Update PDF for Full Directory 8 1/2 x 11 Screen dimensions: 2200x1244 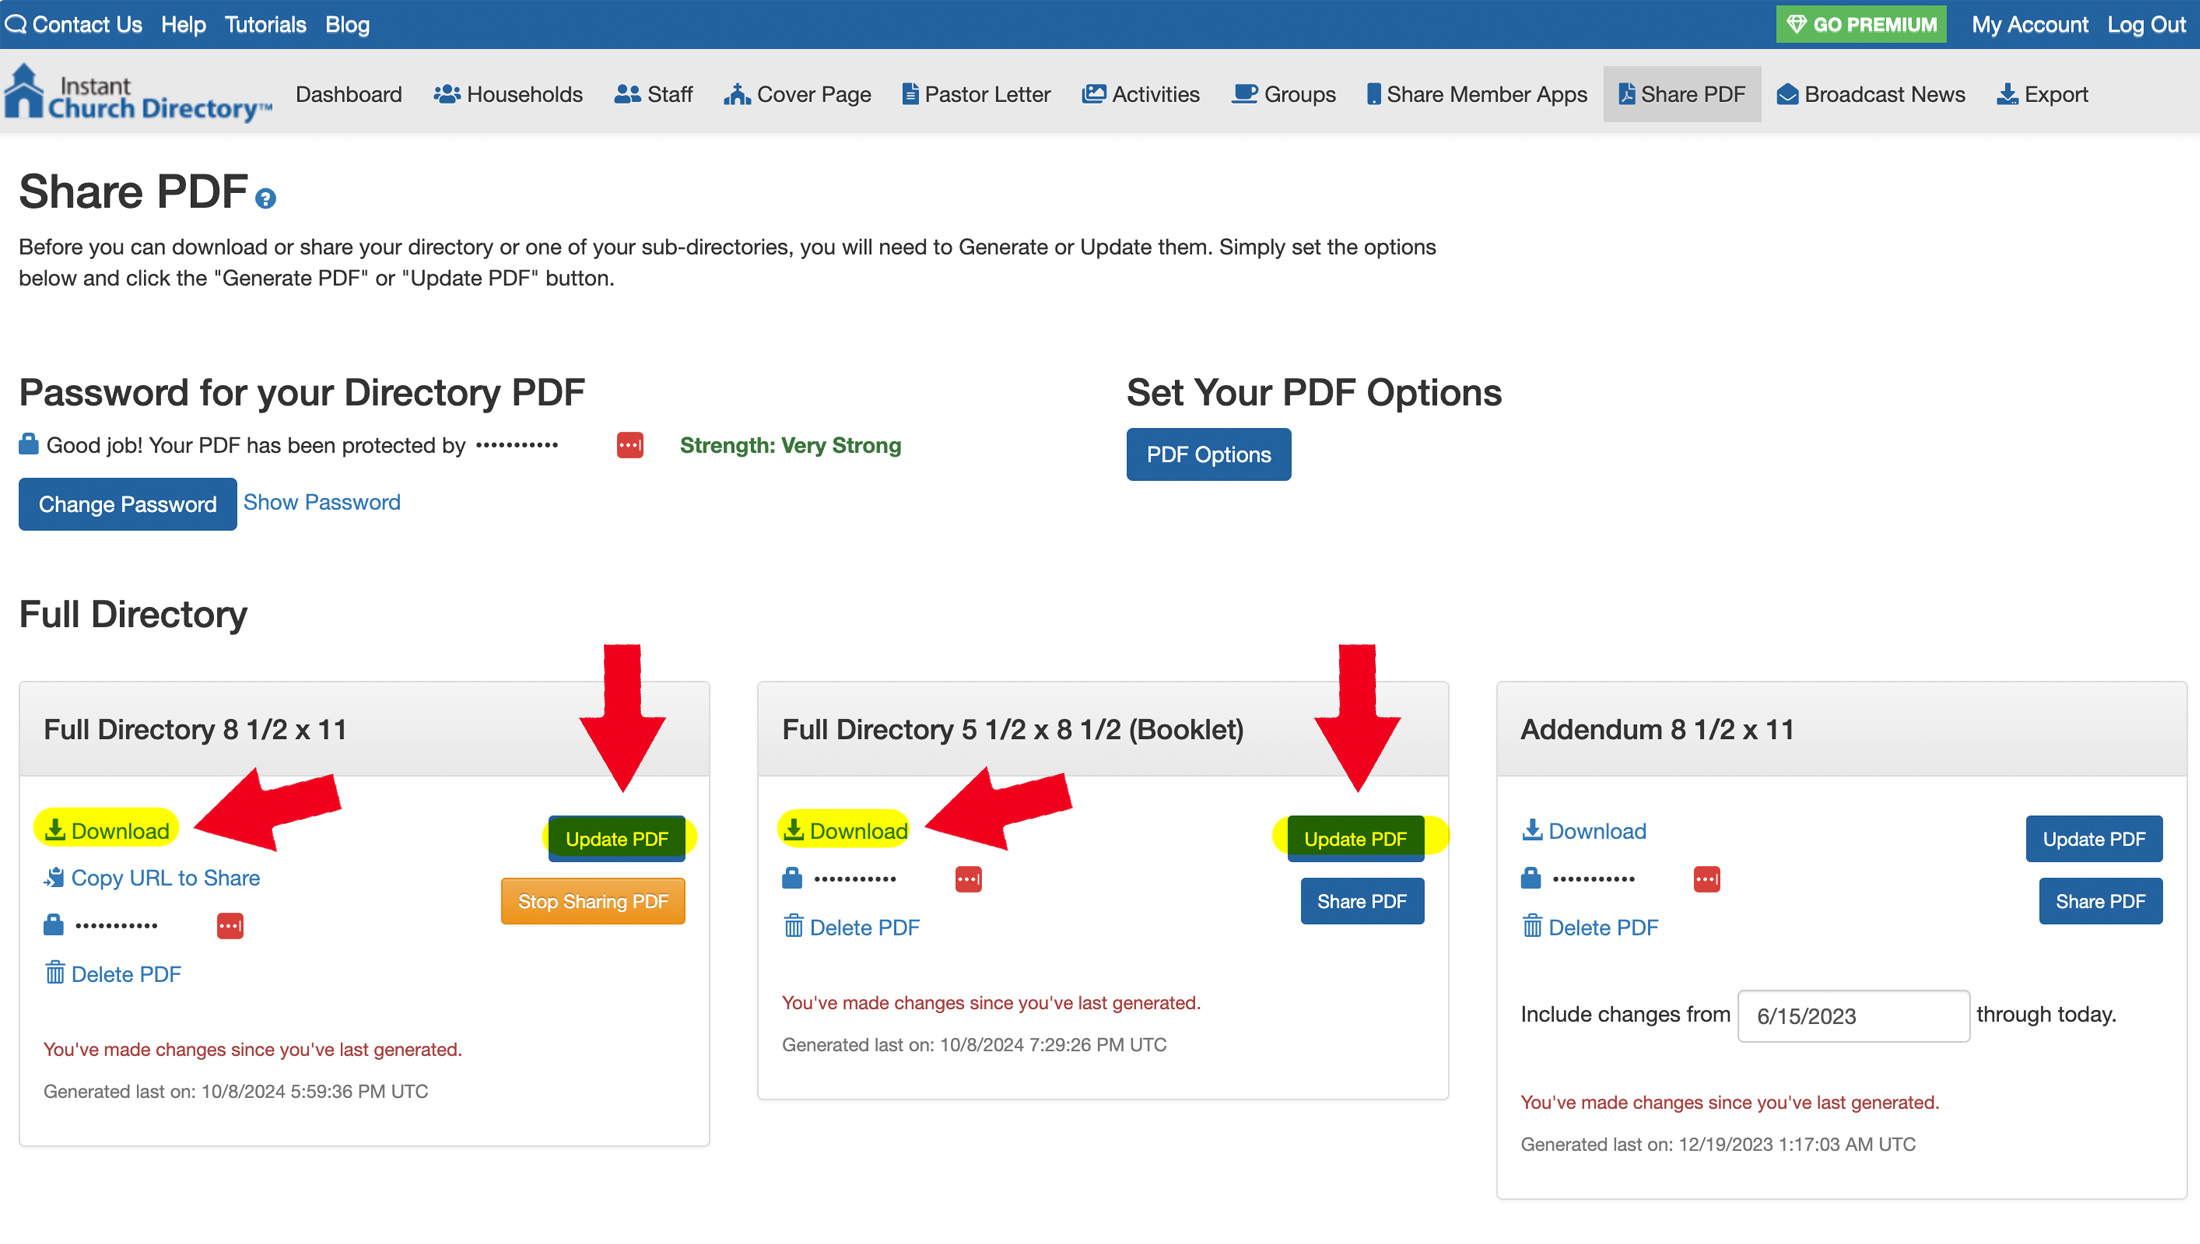[x=617, y=838]
